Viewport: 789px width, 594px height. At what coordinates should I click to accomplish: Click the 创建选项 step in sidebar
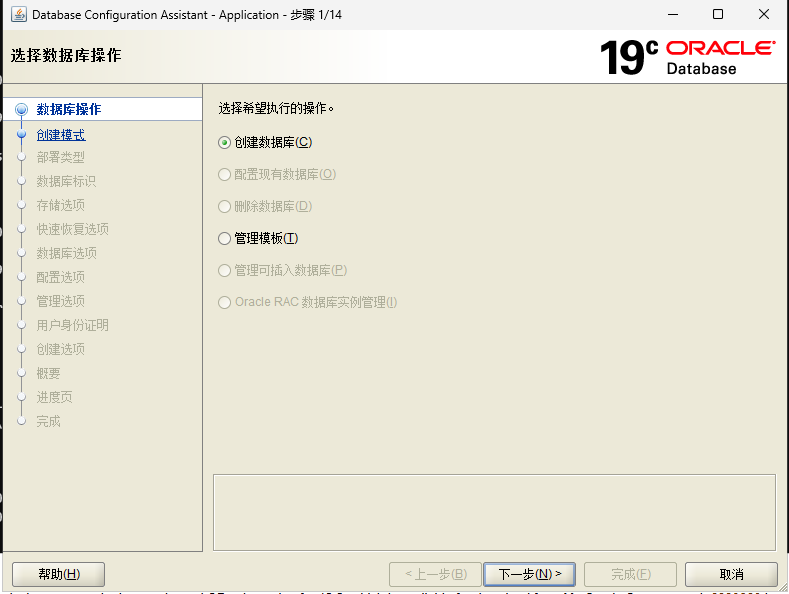[x=60, y=349]
